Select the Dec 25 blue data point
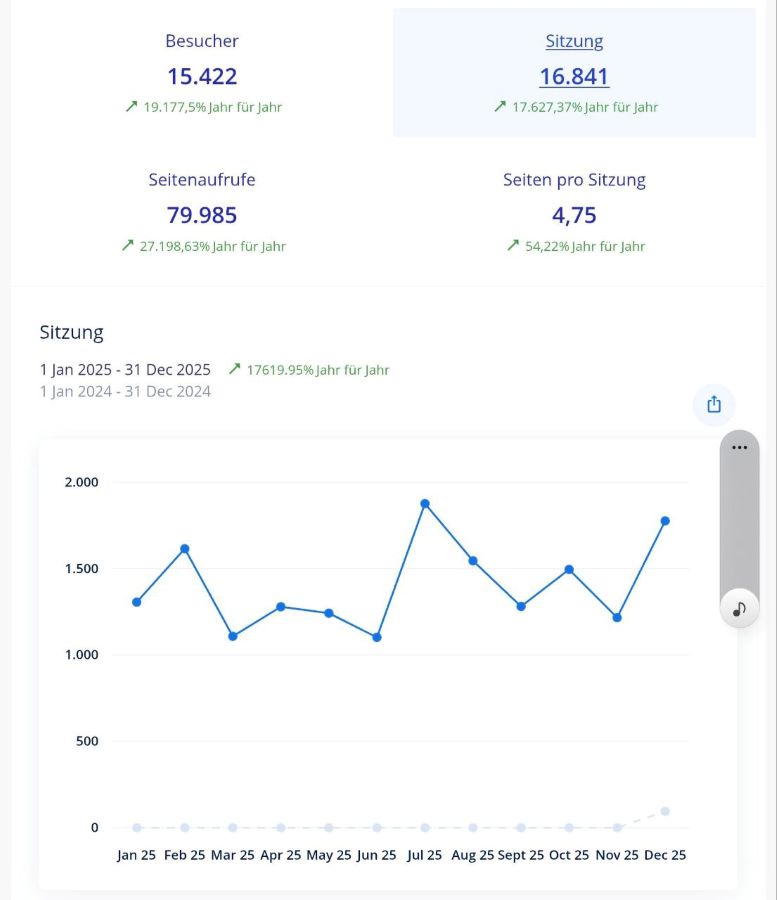This screenshot has width=777, height=900. (665, 521)
